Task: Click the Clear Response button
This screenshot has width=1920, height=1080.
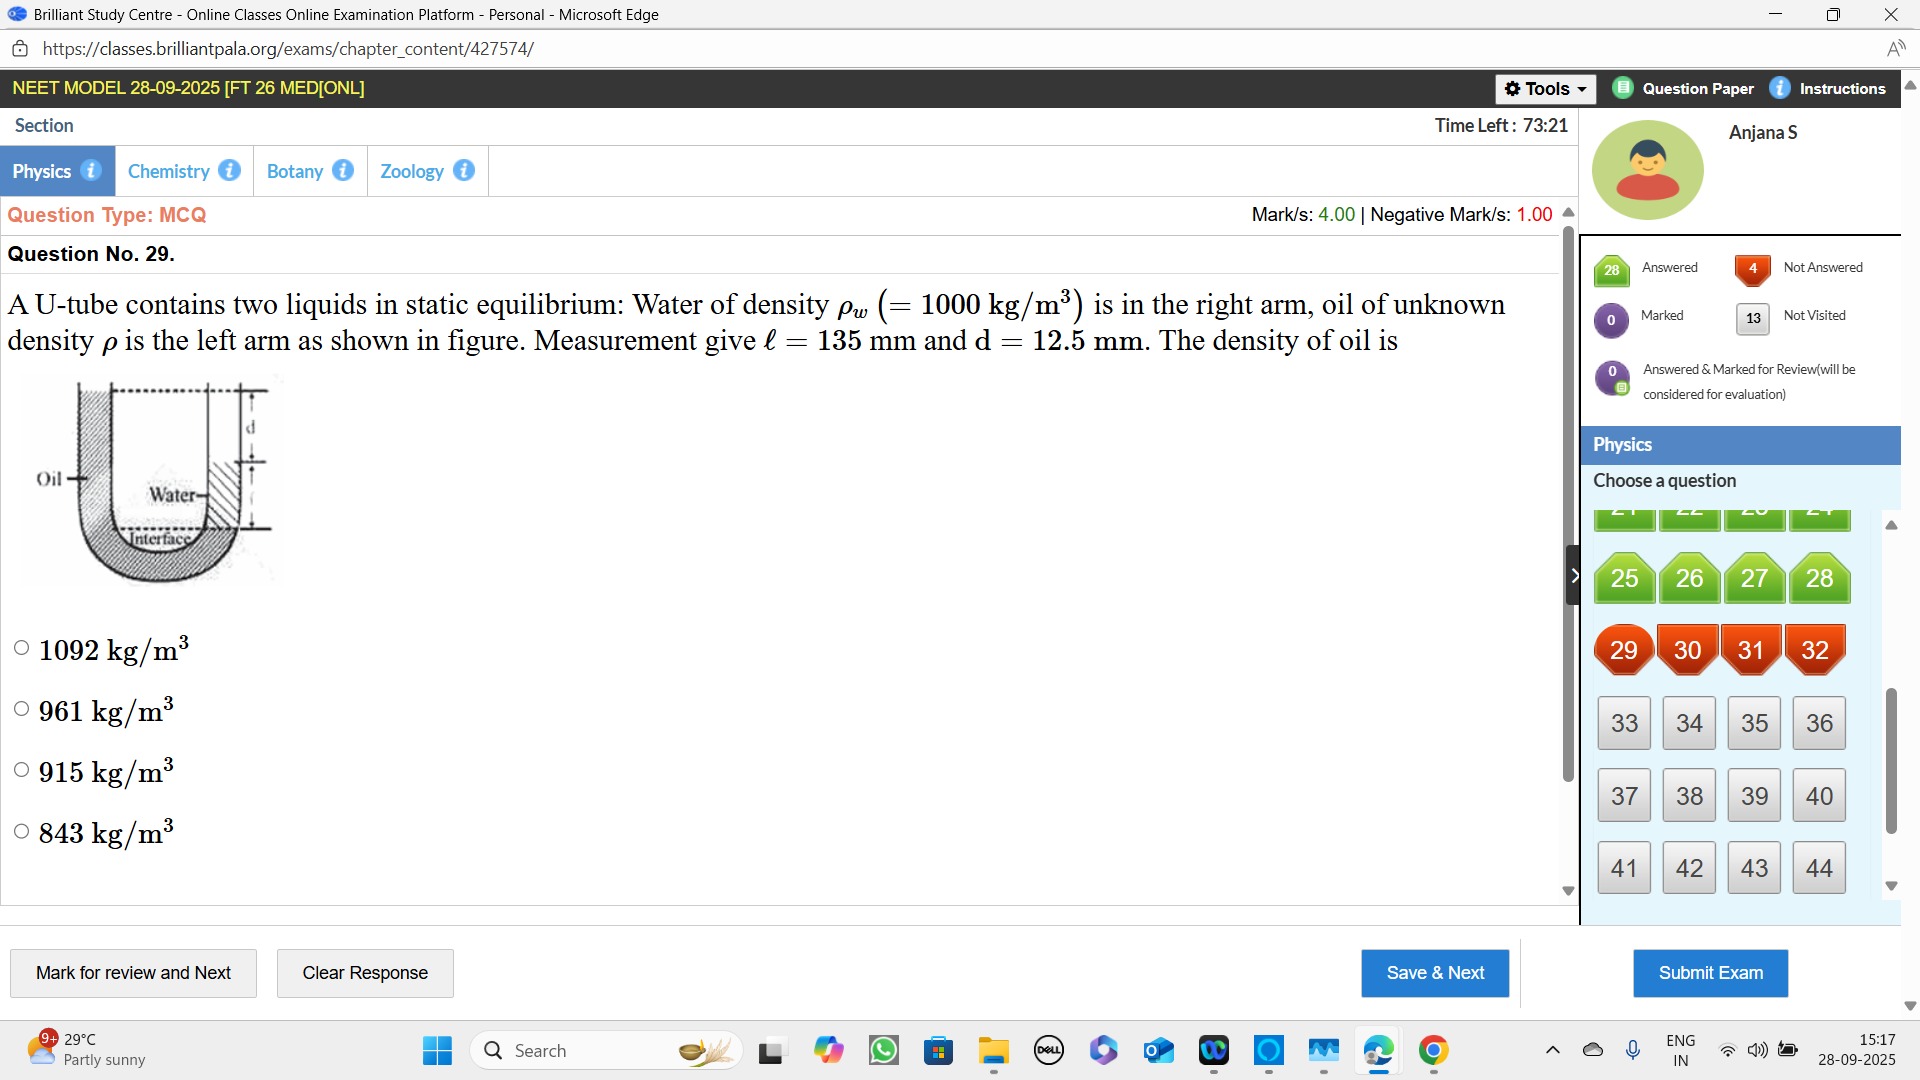Action: point(365,973)
